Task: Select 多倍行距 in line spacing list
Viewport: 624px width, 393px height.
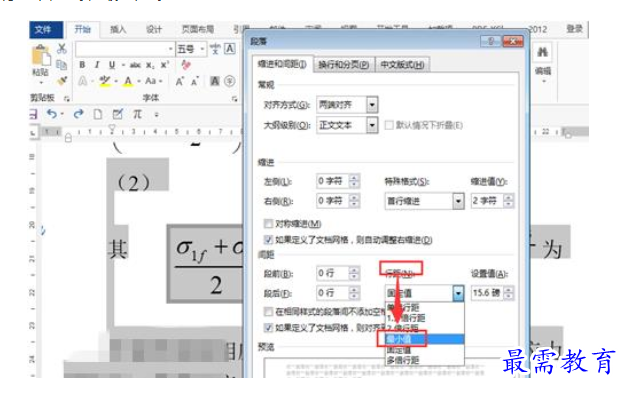Action: pyautogui.click(x=424, y=361)
